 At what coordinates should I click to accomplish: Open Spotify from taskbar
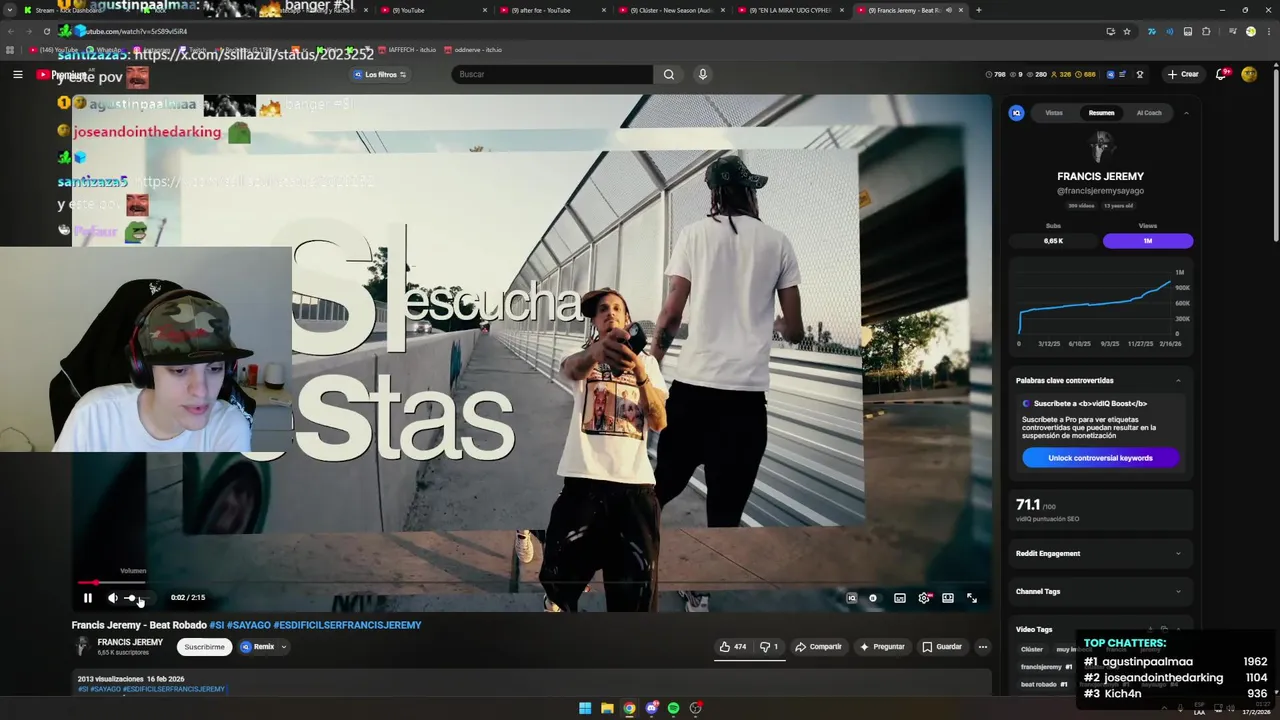click(x=673, y=708)
